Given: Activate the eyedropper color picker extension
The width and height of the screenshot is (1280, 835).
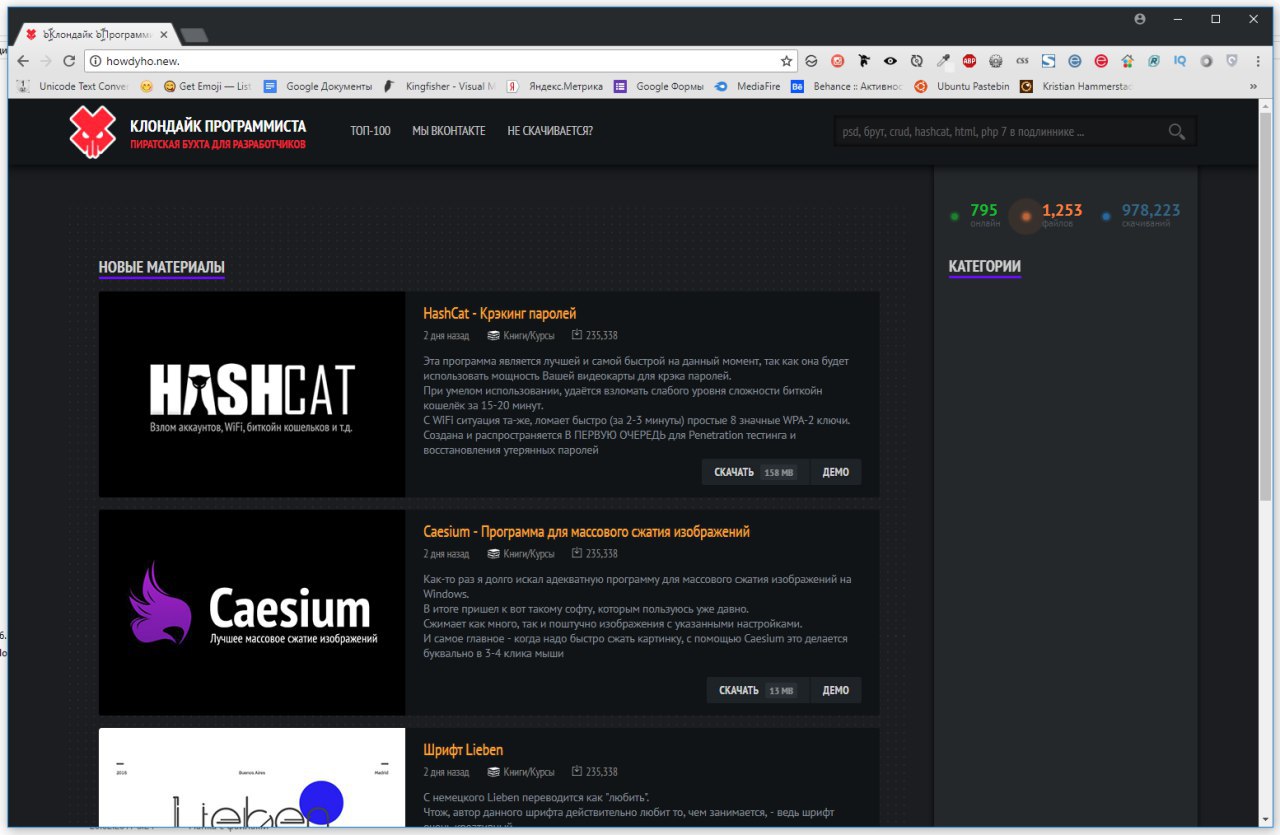Looking at the screenshot, I should coord(943,61).
